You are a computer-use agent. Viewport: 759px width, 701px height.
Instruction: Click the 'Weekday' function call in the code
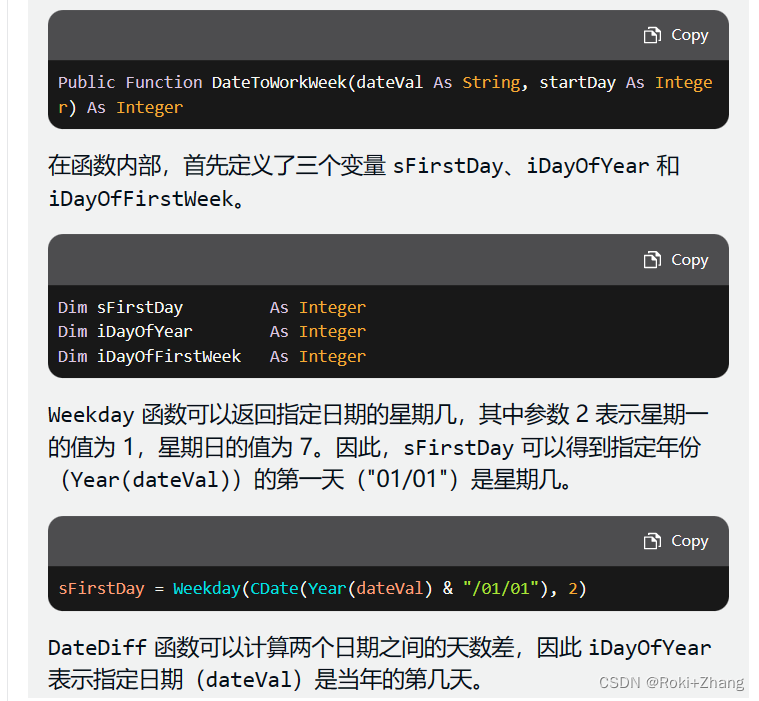[207, 588]
